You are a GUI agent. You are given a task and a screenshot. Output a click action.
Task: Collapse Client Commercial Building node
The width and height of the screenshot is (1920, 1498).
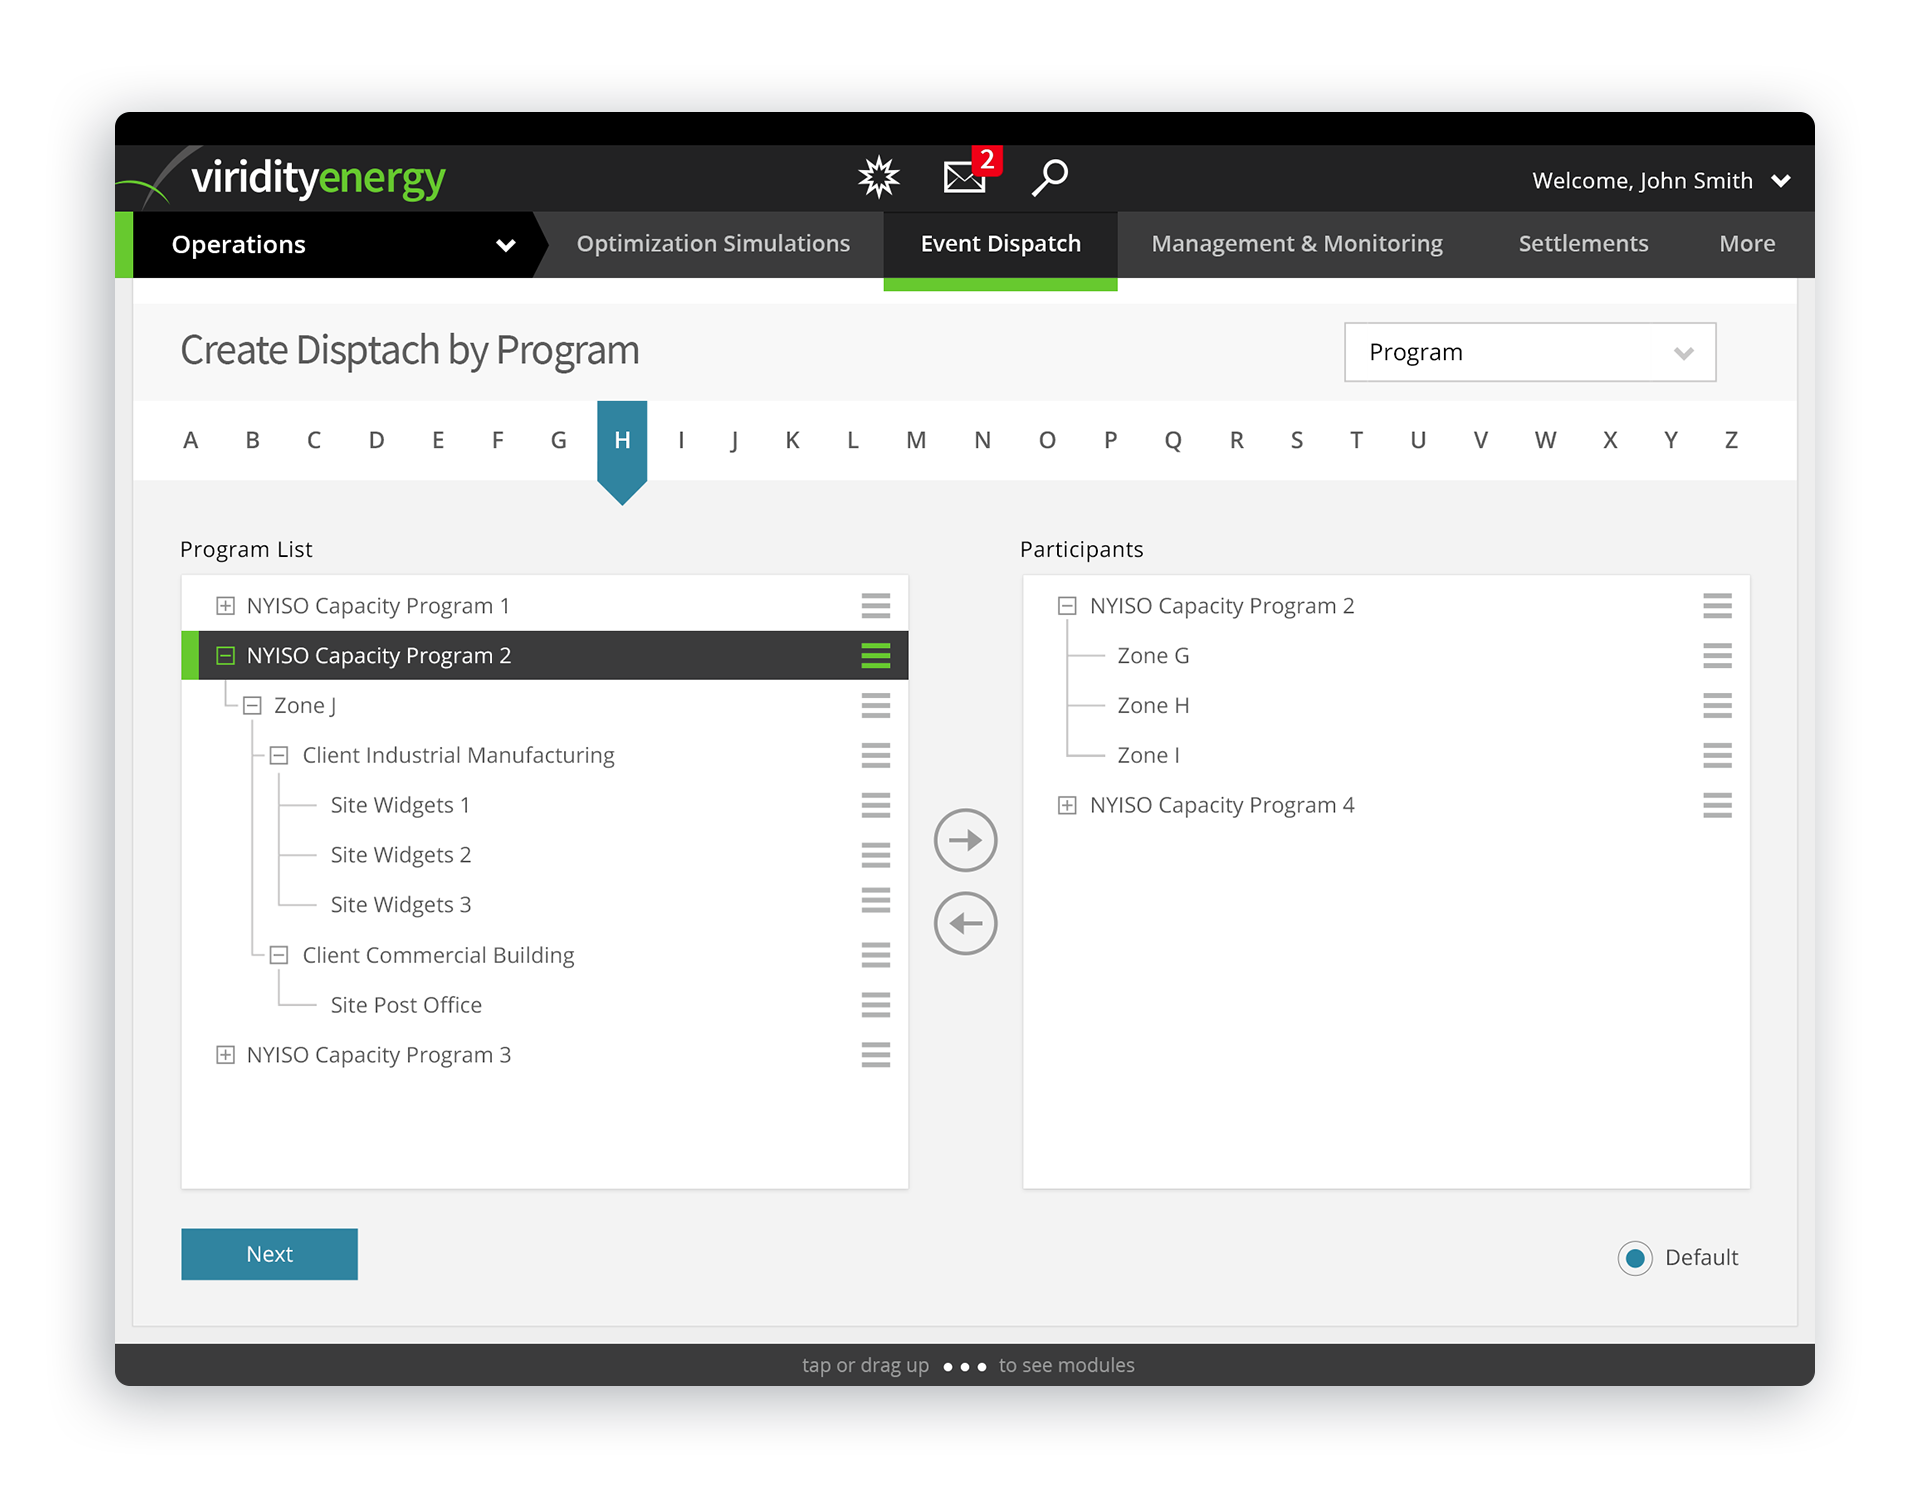(279, 955)
